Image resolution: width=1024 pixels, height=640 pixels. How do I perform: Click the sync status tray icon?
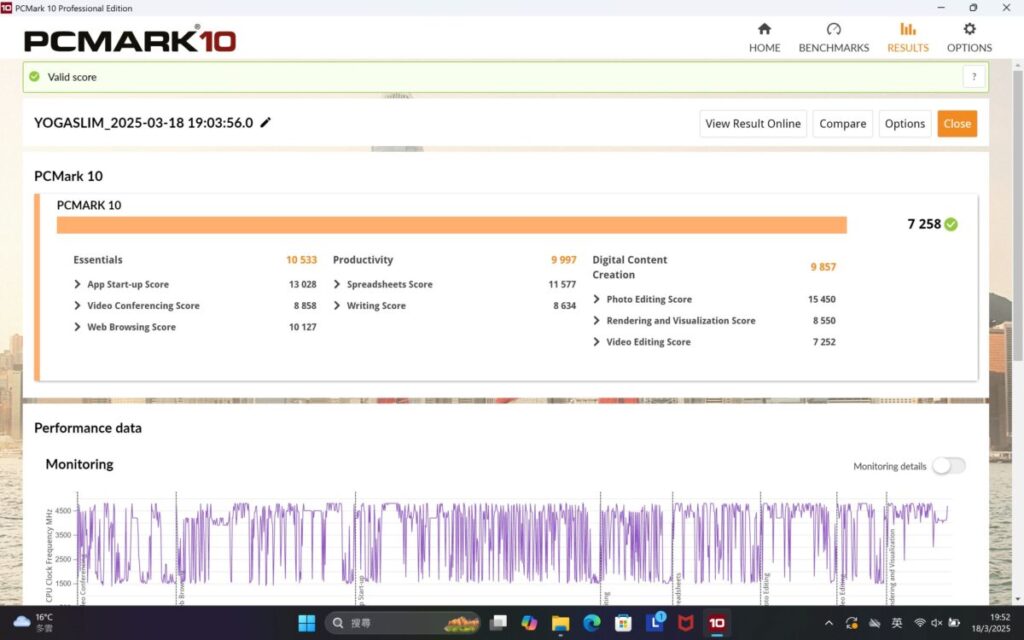click(x=852, y=624)
